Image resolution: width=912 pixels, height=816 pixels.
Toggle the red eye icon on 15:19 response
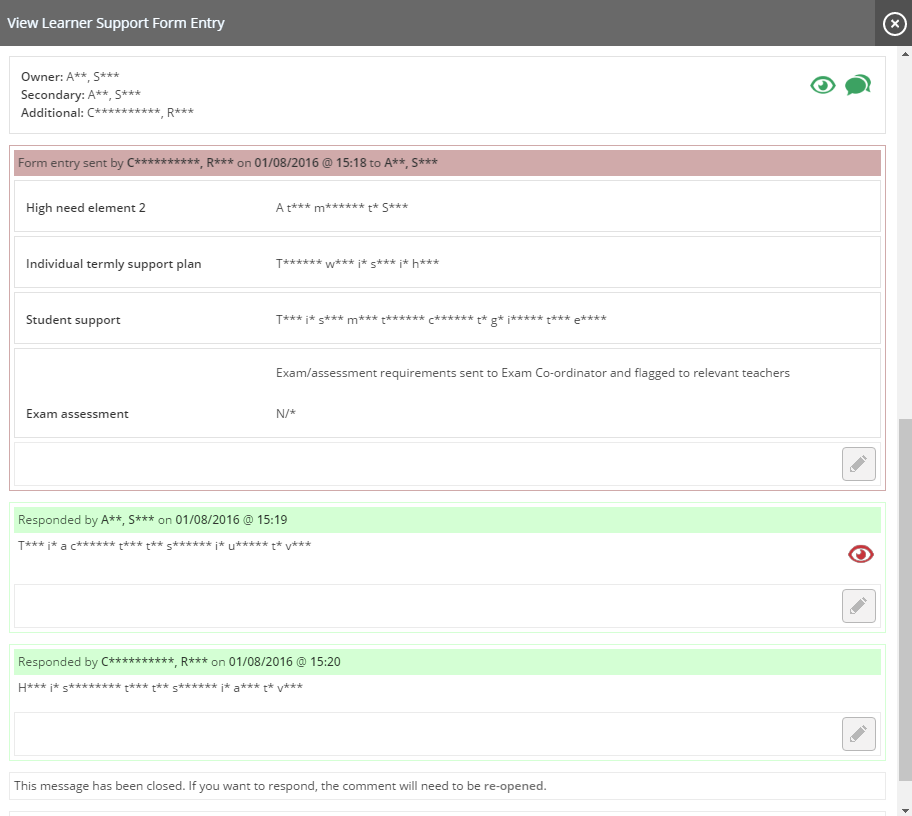[860, 554]
